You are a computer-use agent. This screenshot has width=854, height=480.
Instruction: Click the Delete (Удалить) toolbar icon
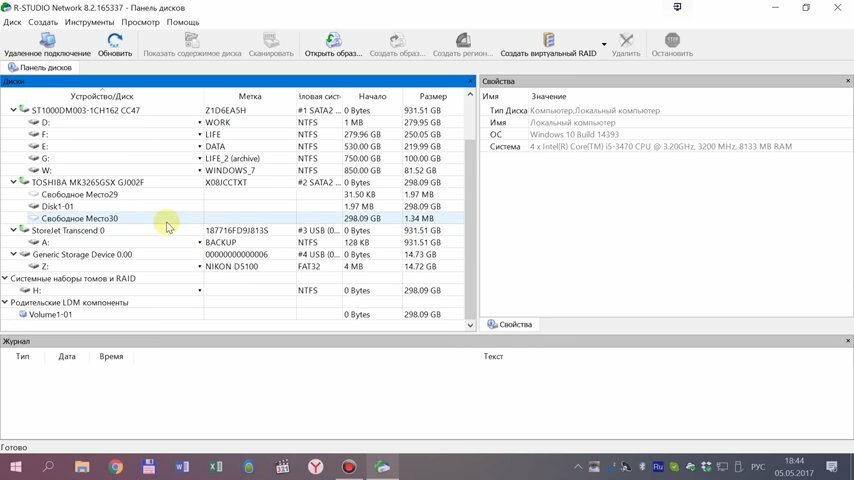(626, 44)
